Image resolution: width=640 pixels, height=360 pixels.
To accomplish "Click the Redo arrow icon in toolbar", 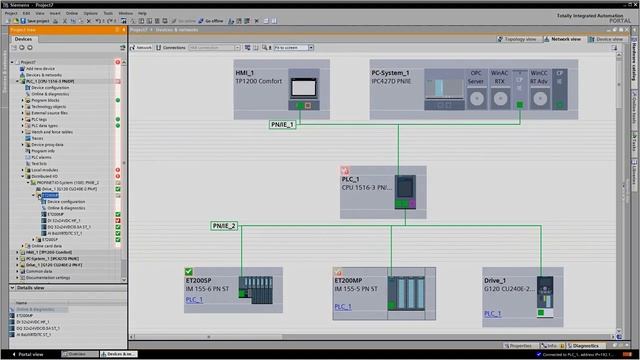I will (x=110, y=21).
